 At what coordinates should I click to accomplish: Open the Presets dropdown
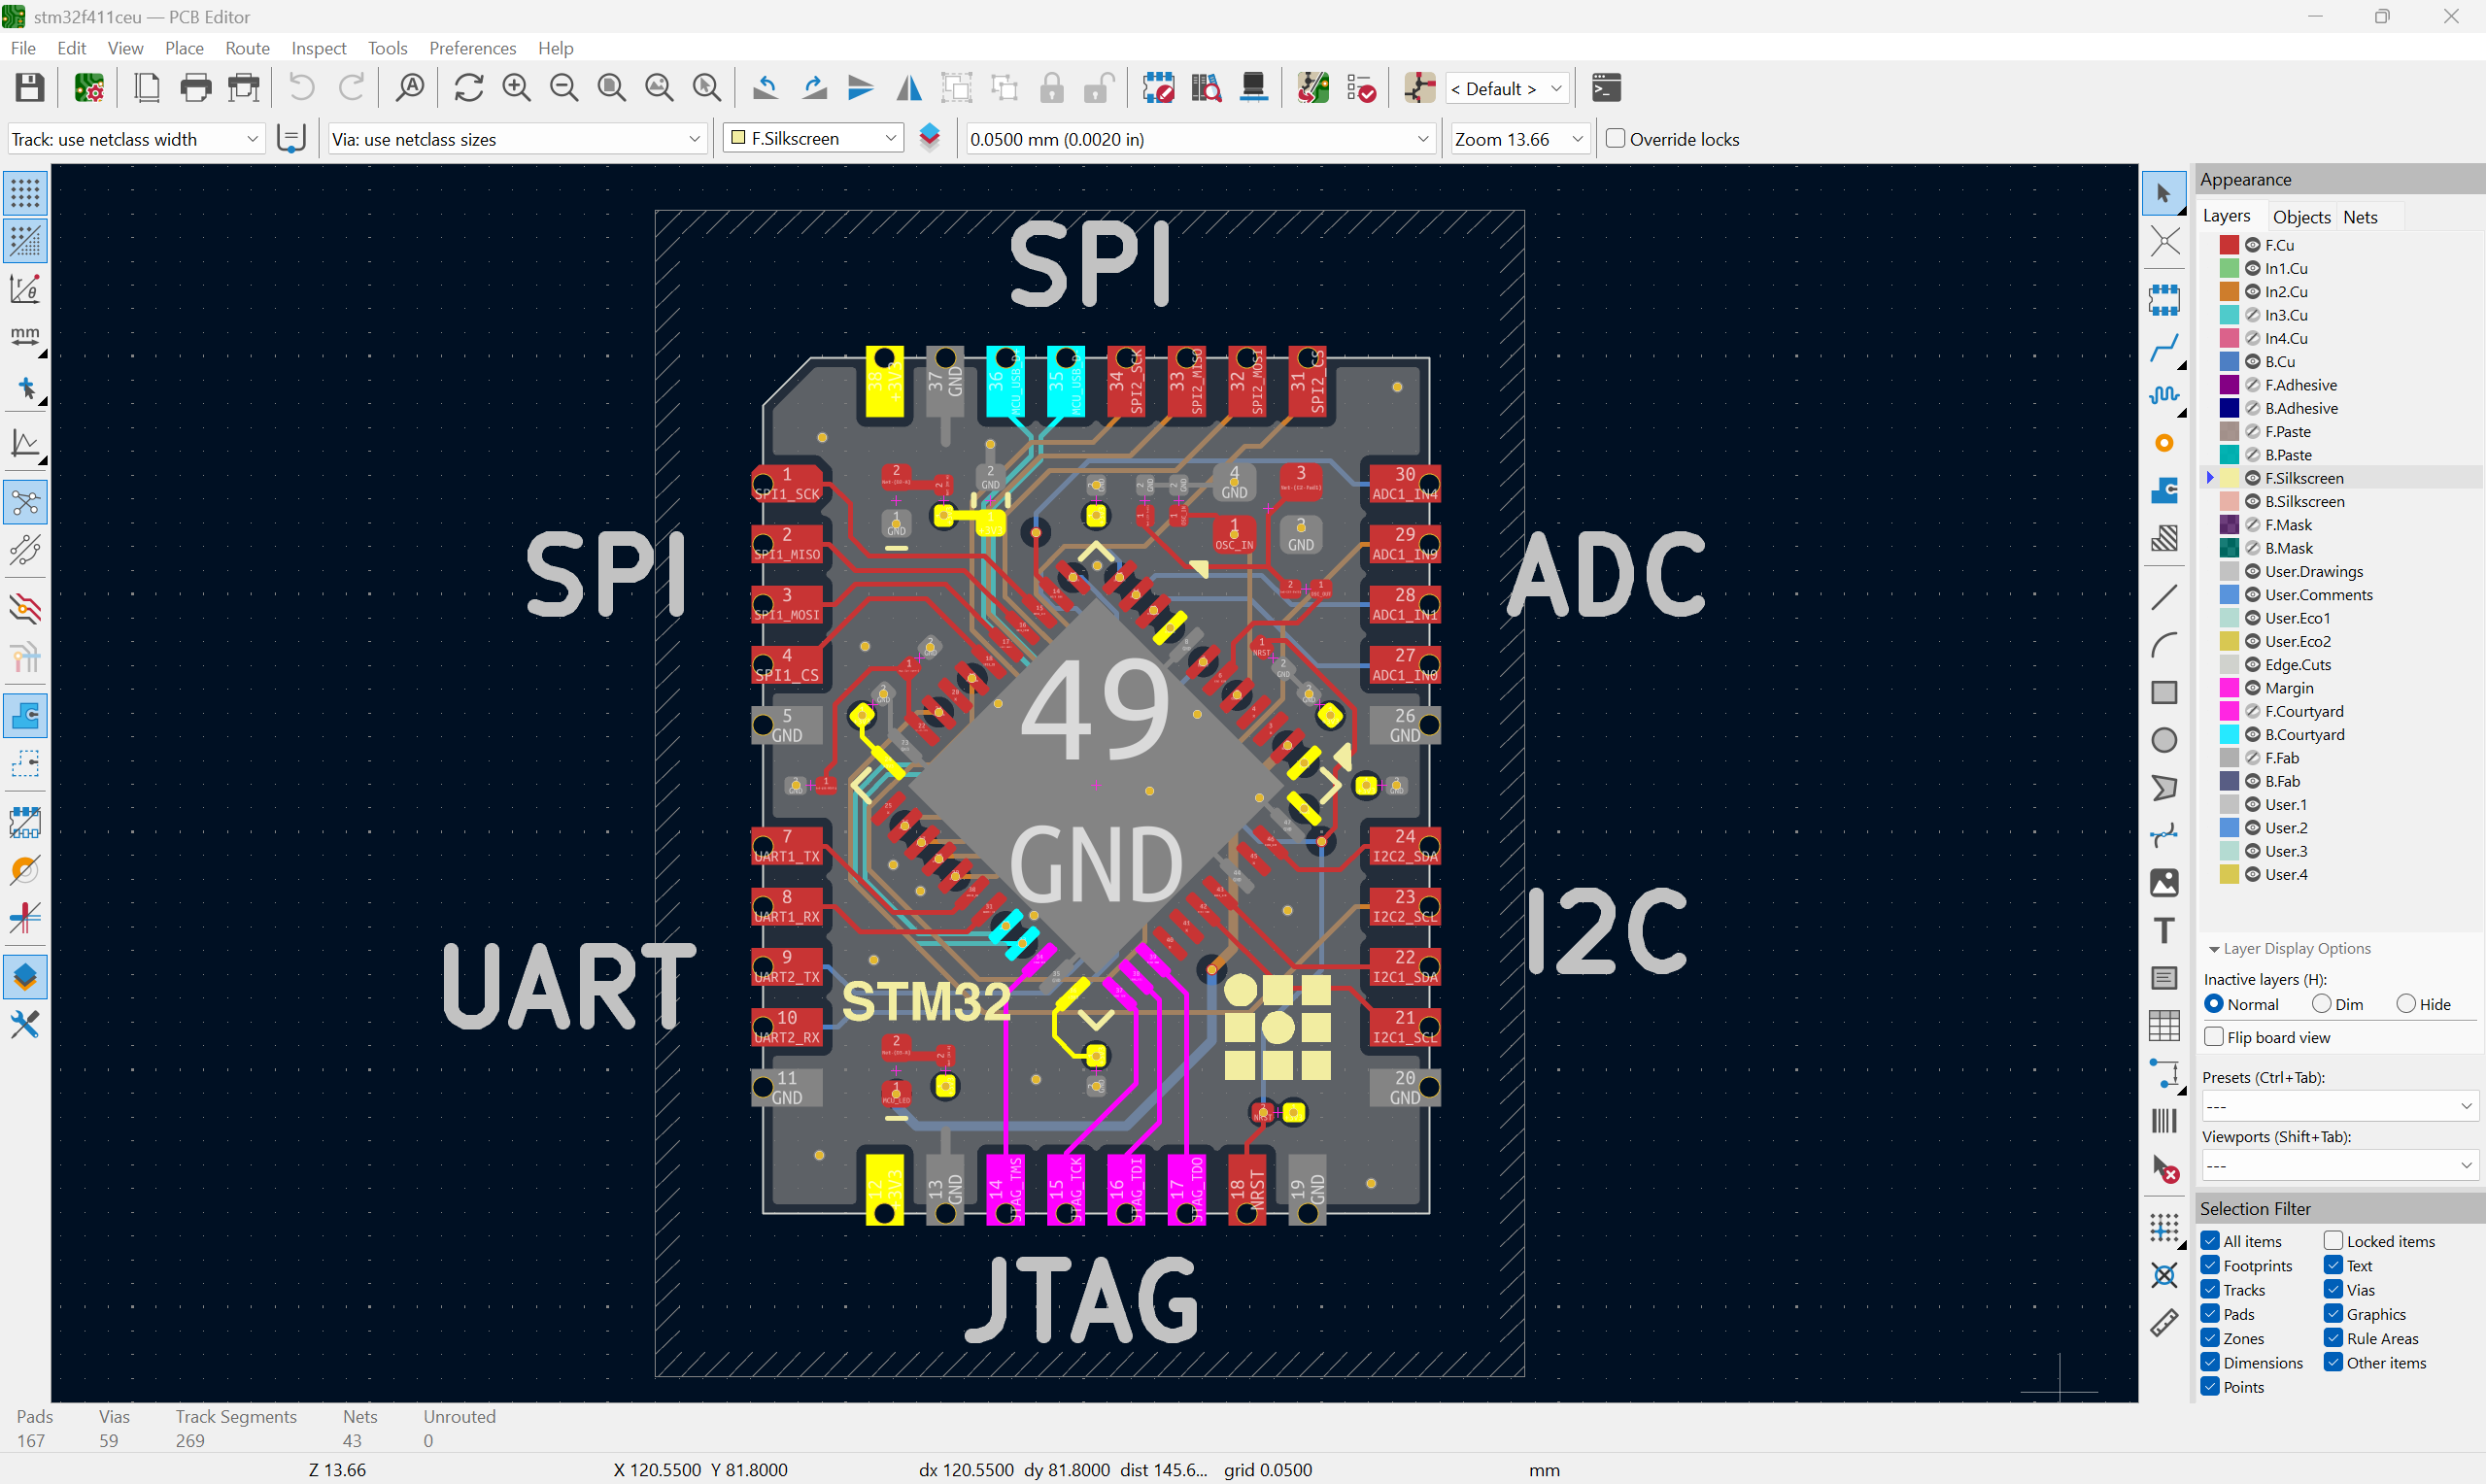2339,1106
